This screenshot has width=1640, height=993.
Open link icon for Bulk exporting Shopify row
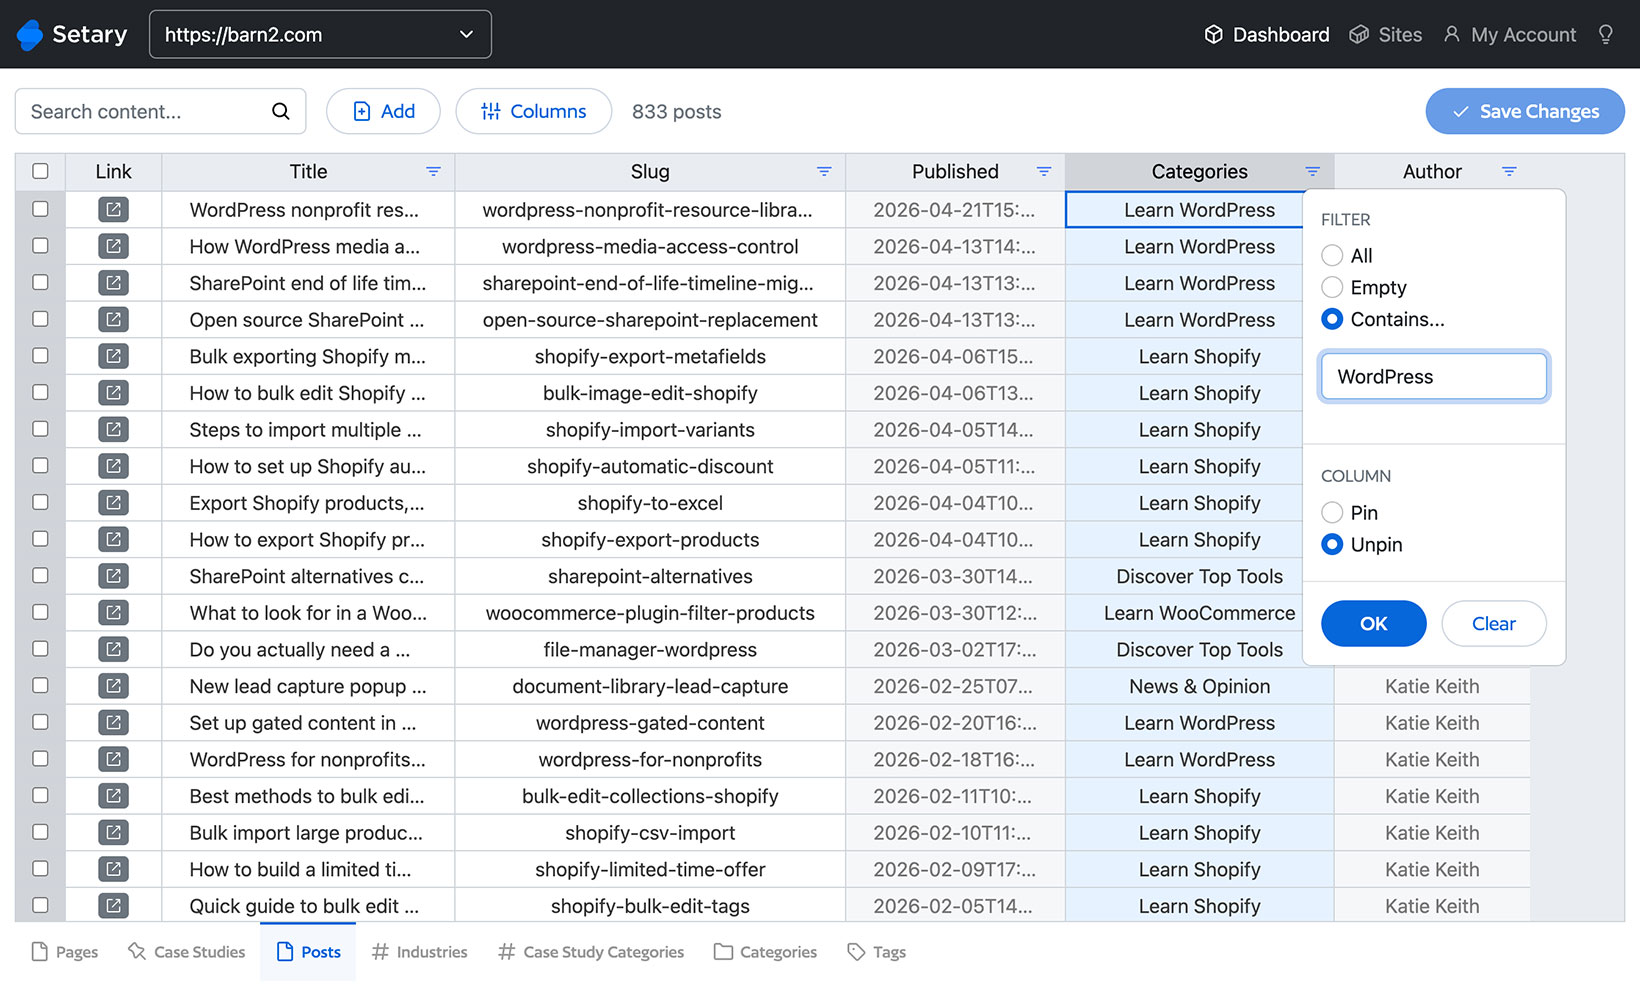(113, 356)
